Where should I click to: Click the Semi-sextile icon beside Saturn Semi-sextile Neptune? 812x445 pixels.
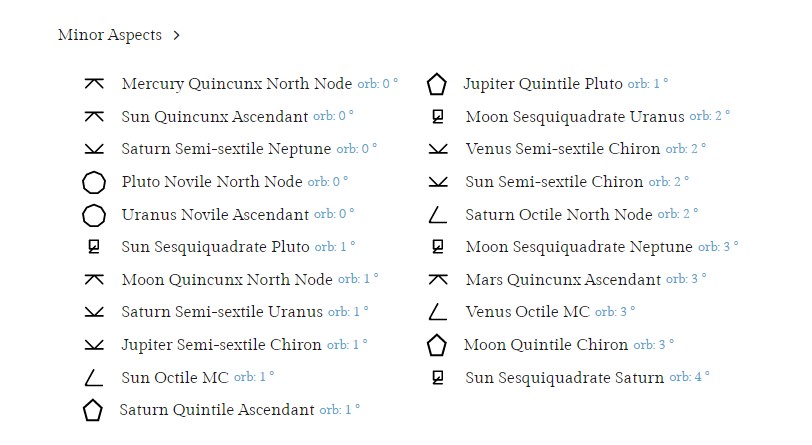tap(94, 149)
